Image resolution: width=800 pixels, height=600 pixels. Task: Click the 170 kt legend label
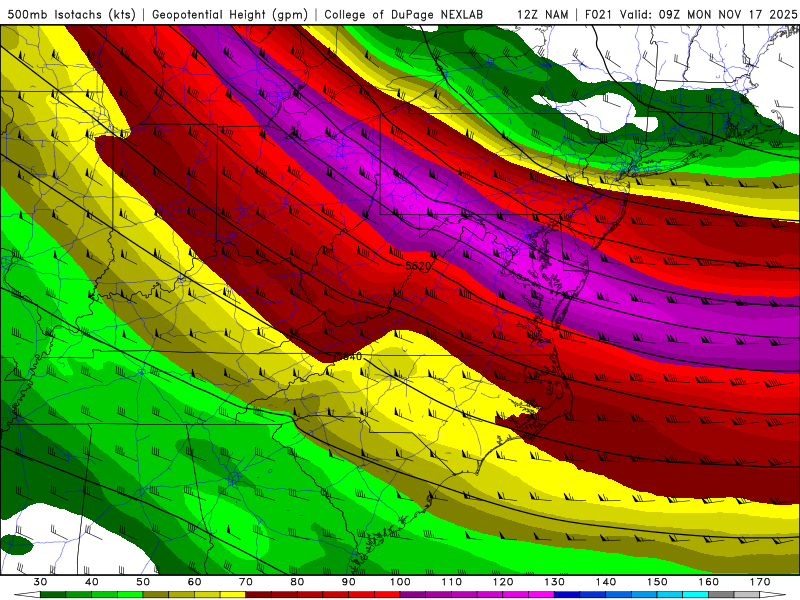click(x=760, y=582)
